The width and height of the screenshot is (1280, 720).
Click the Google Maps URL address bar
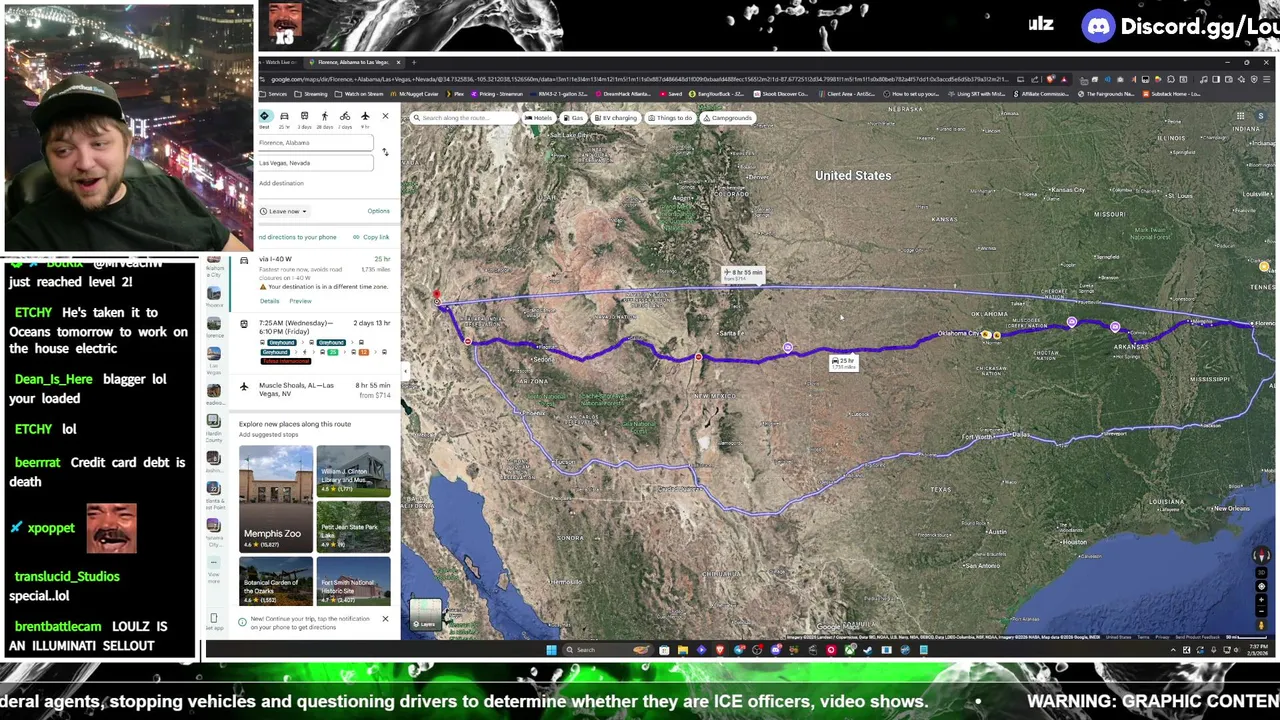(x=640, y=79)
